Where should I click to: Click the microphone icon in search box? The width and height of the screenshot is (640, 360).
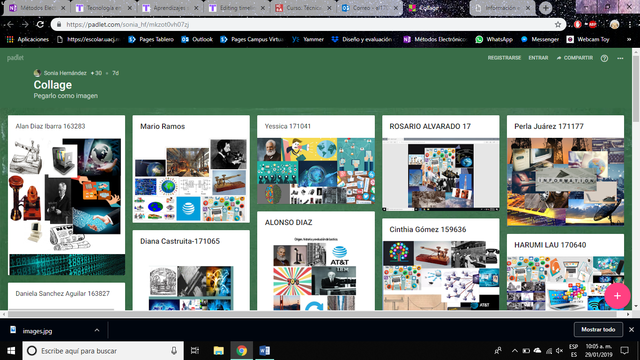coord(174,351)
